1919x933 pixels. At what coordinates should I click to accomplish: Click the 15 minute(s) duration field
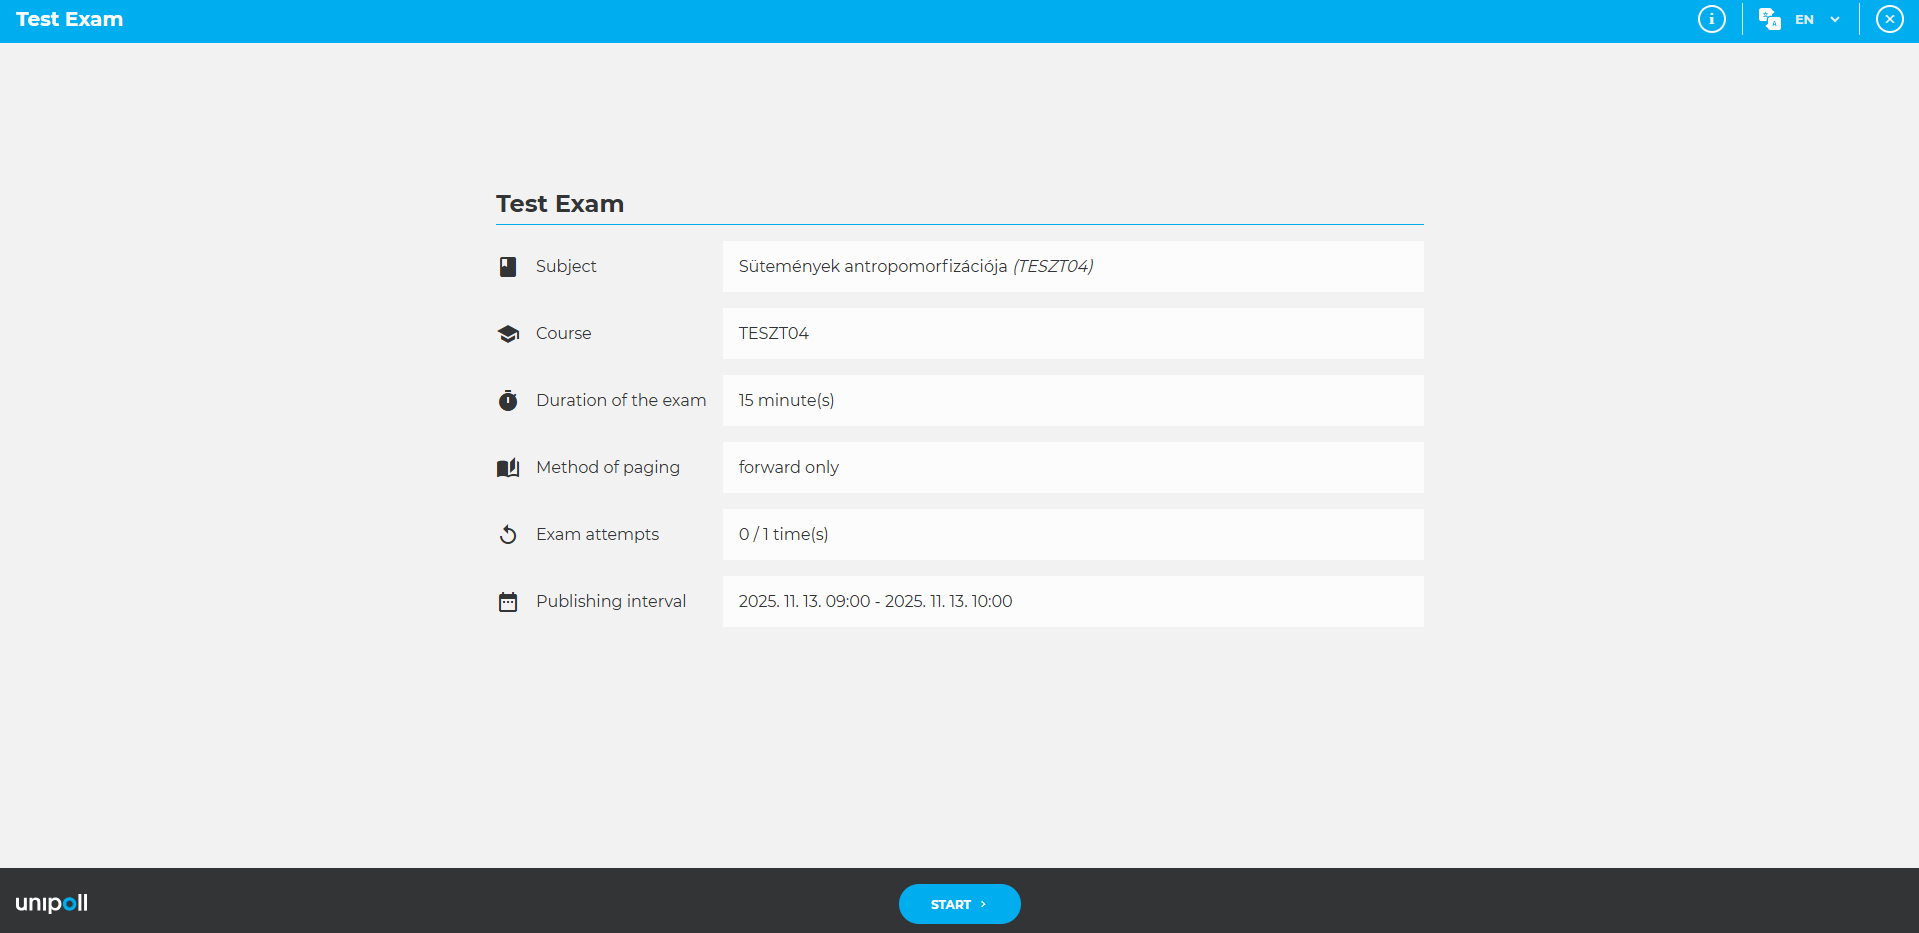click(x=786, y=400)
